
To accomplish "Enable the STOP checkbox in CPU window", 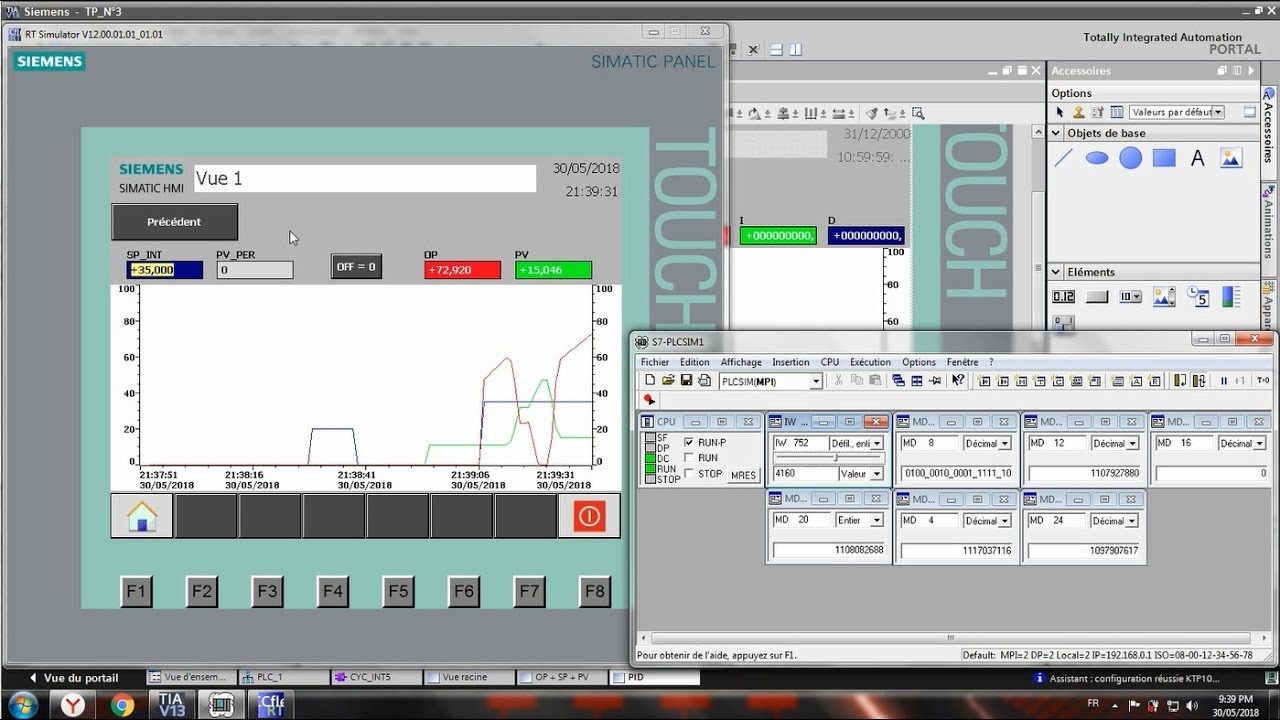I will point(689,474).
